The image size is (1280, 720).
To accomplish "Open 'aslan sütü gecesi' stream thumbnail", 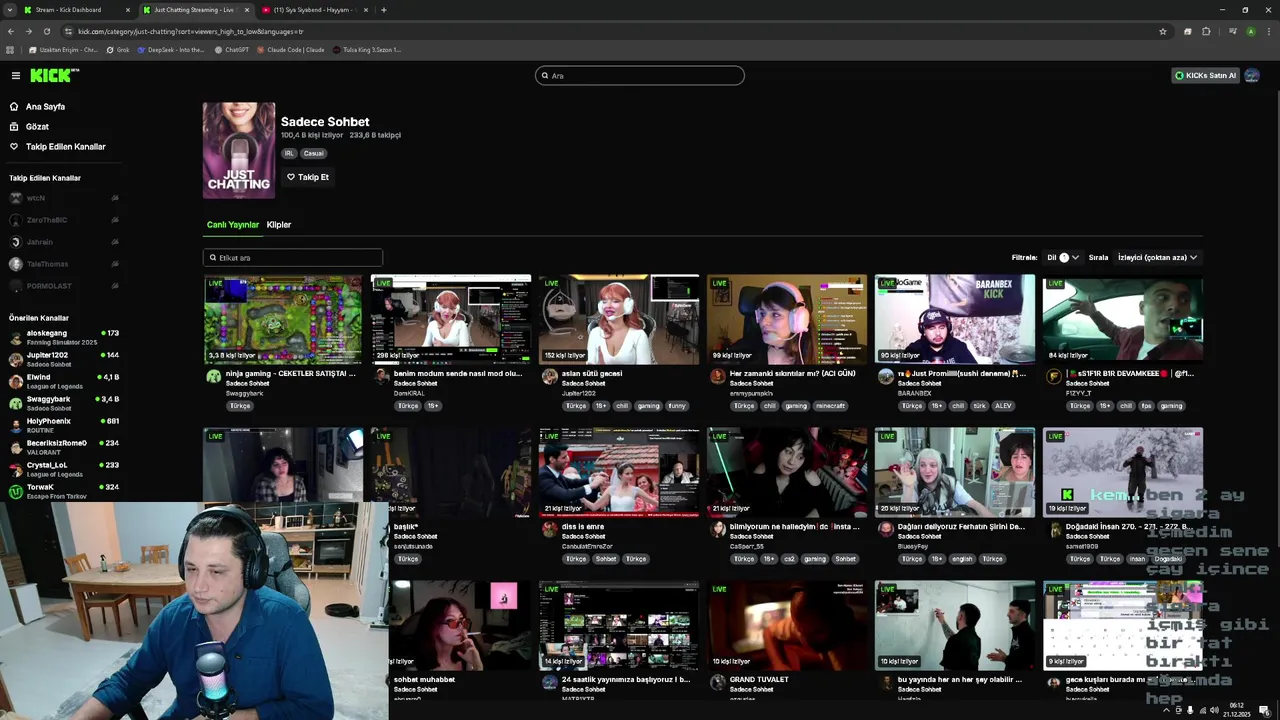I will pos(619,319).
